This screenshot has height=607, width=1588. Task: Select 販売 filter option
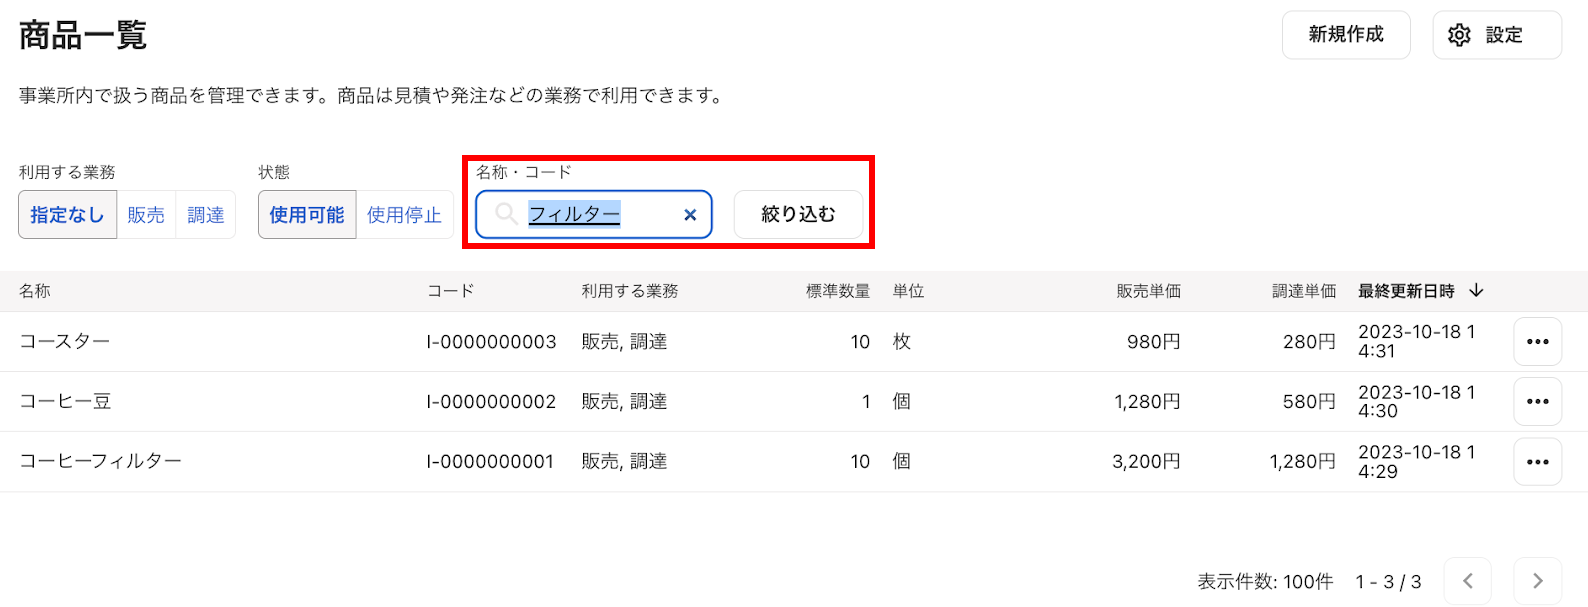[146, 215]
